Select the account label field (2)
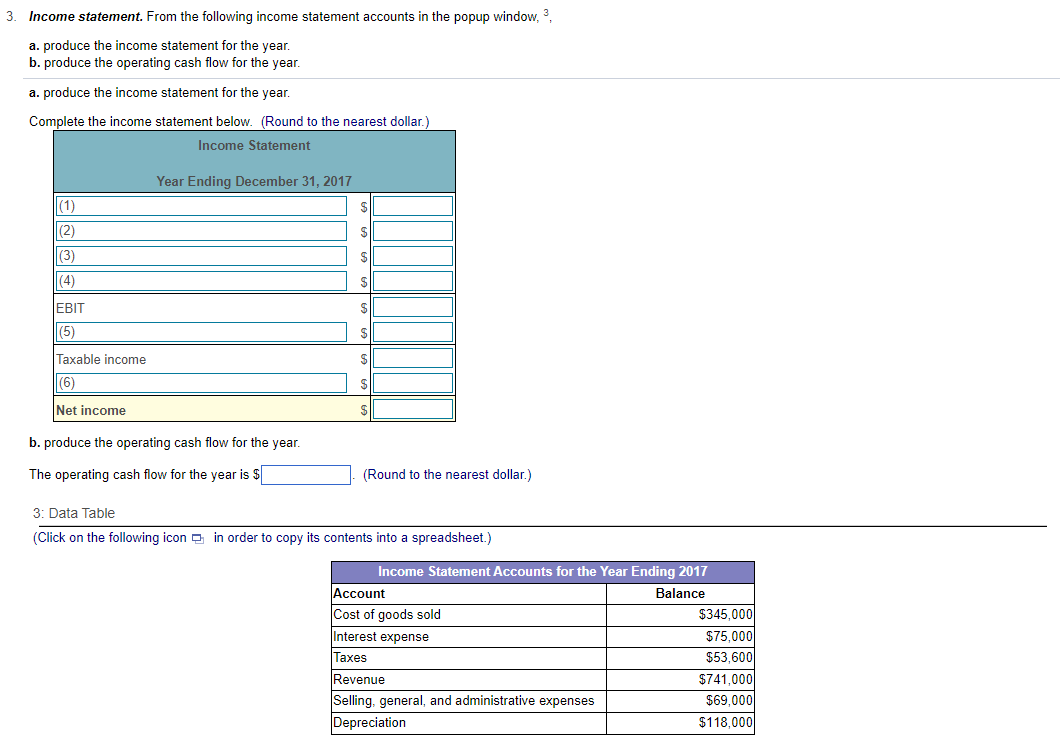Screen dimensions: 1060x751 (x=200, y=230)
